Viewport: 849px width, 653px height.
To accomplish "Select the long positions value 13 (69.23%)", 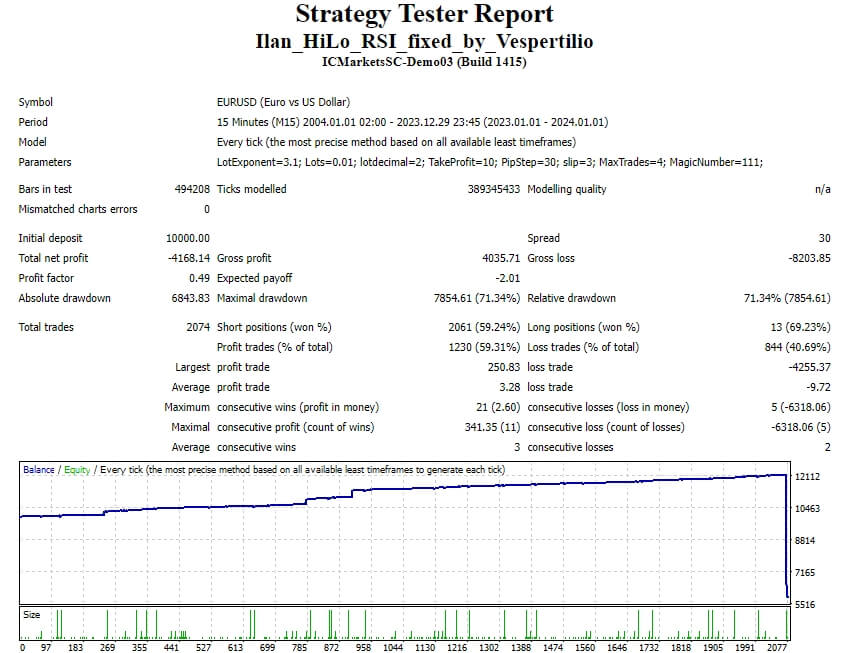I will pyautogui.click(x=801, y=328).
